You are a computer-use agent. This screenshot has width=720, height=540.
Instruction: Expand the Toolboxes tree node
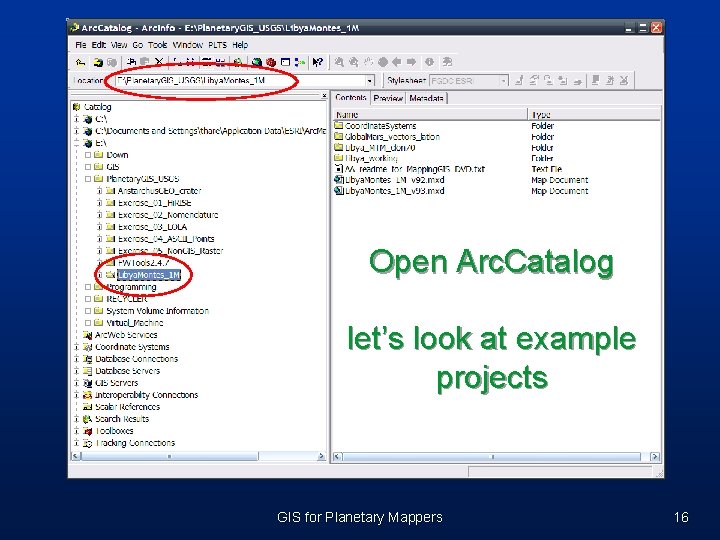pyautogui.click(x=77, y=431)
